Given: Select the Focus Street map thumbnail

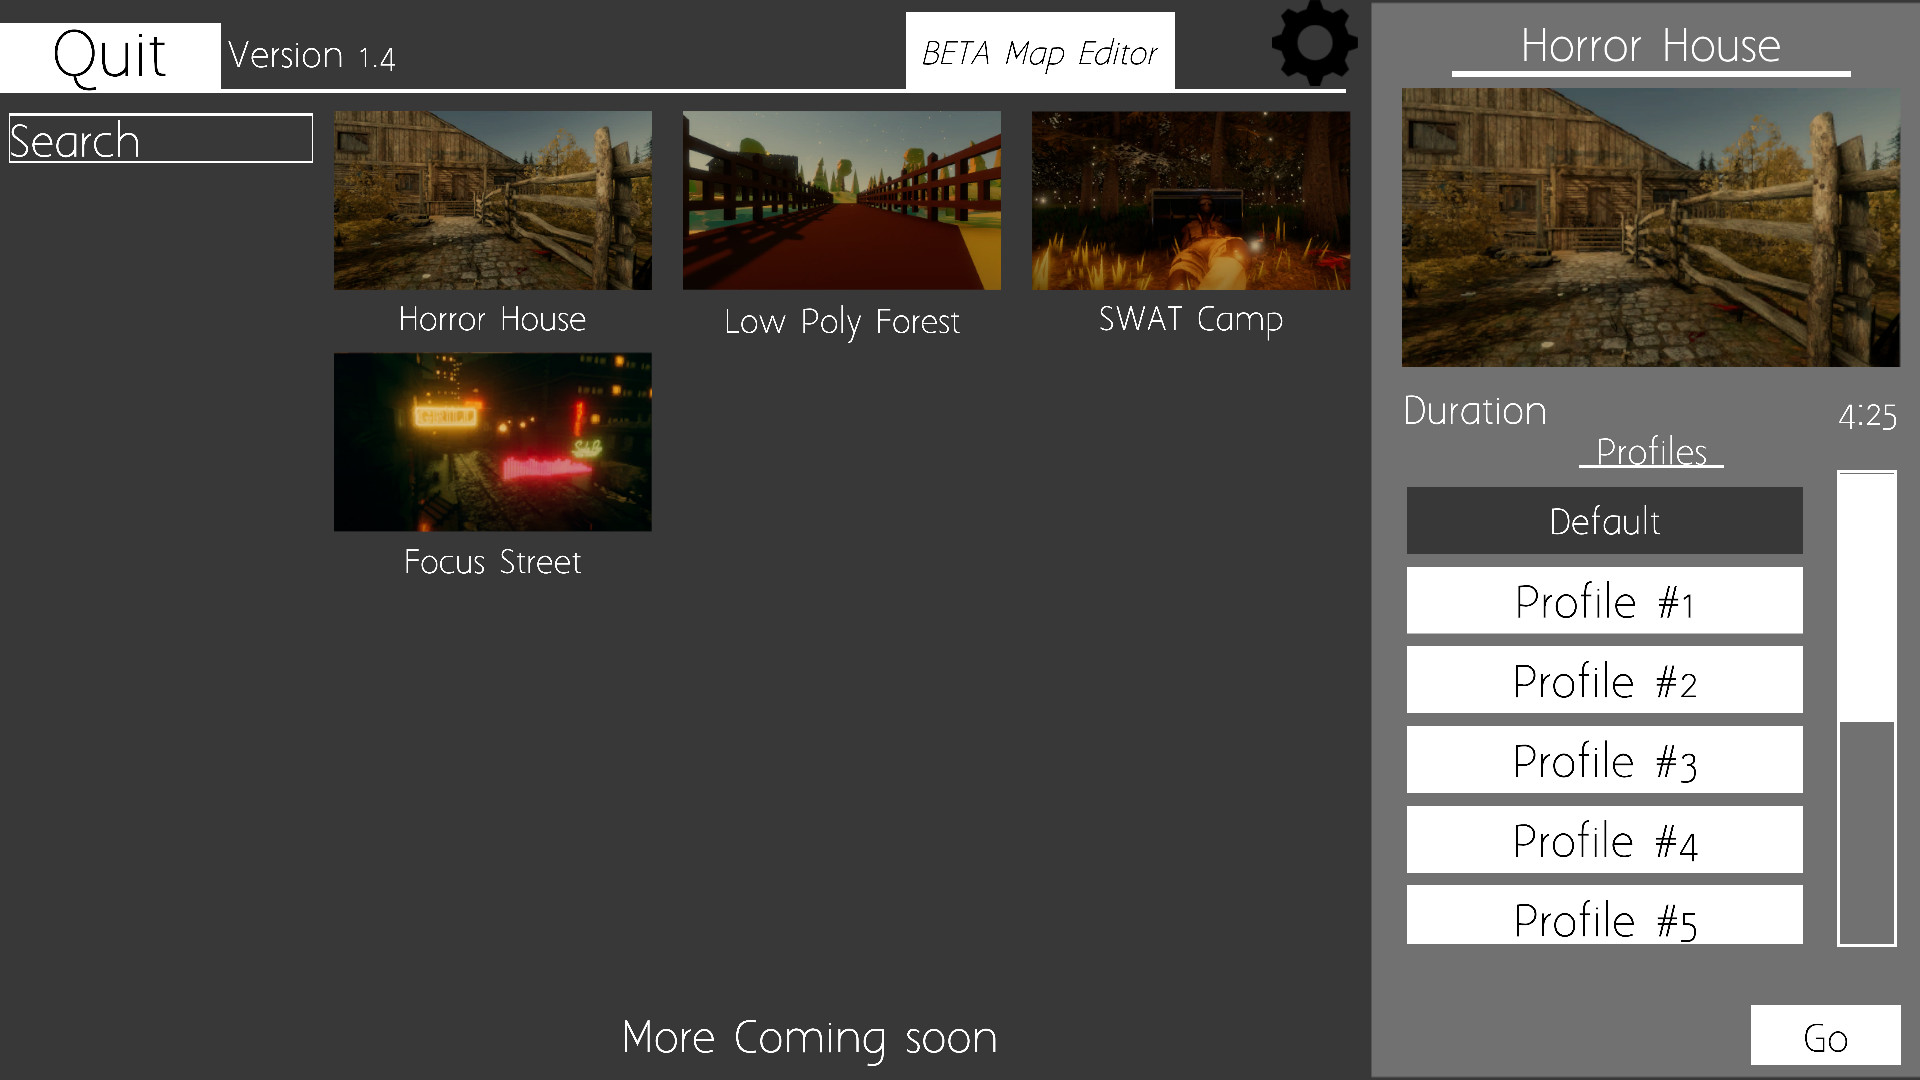Looking at the screenshot, I should click(492, 441).
